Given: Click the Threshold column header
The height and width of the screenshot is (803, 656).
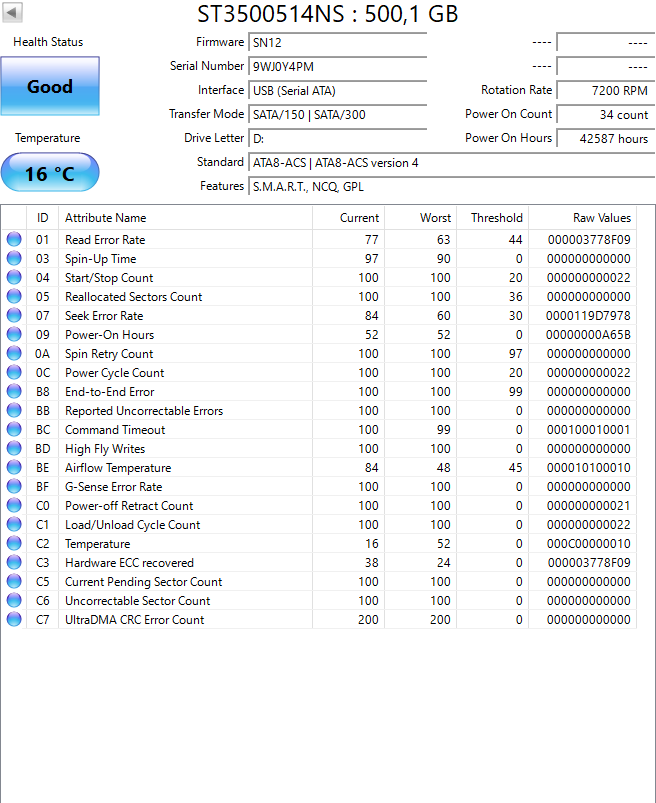Looking at the screenshot, I should pyautogui.click(x=493, y=218).
